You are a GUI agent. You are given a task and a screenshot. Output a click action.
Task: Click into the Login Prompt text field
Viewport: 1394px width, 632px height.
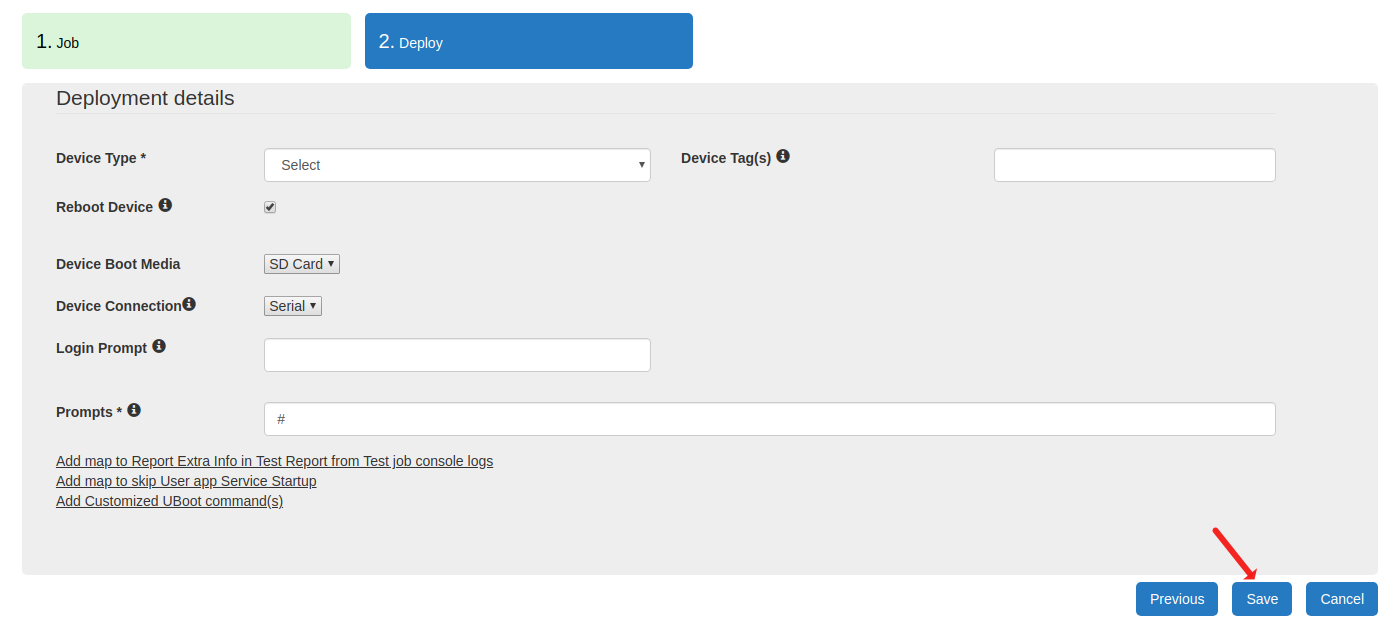457,355
